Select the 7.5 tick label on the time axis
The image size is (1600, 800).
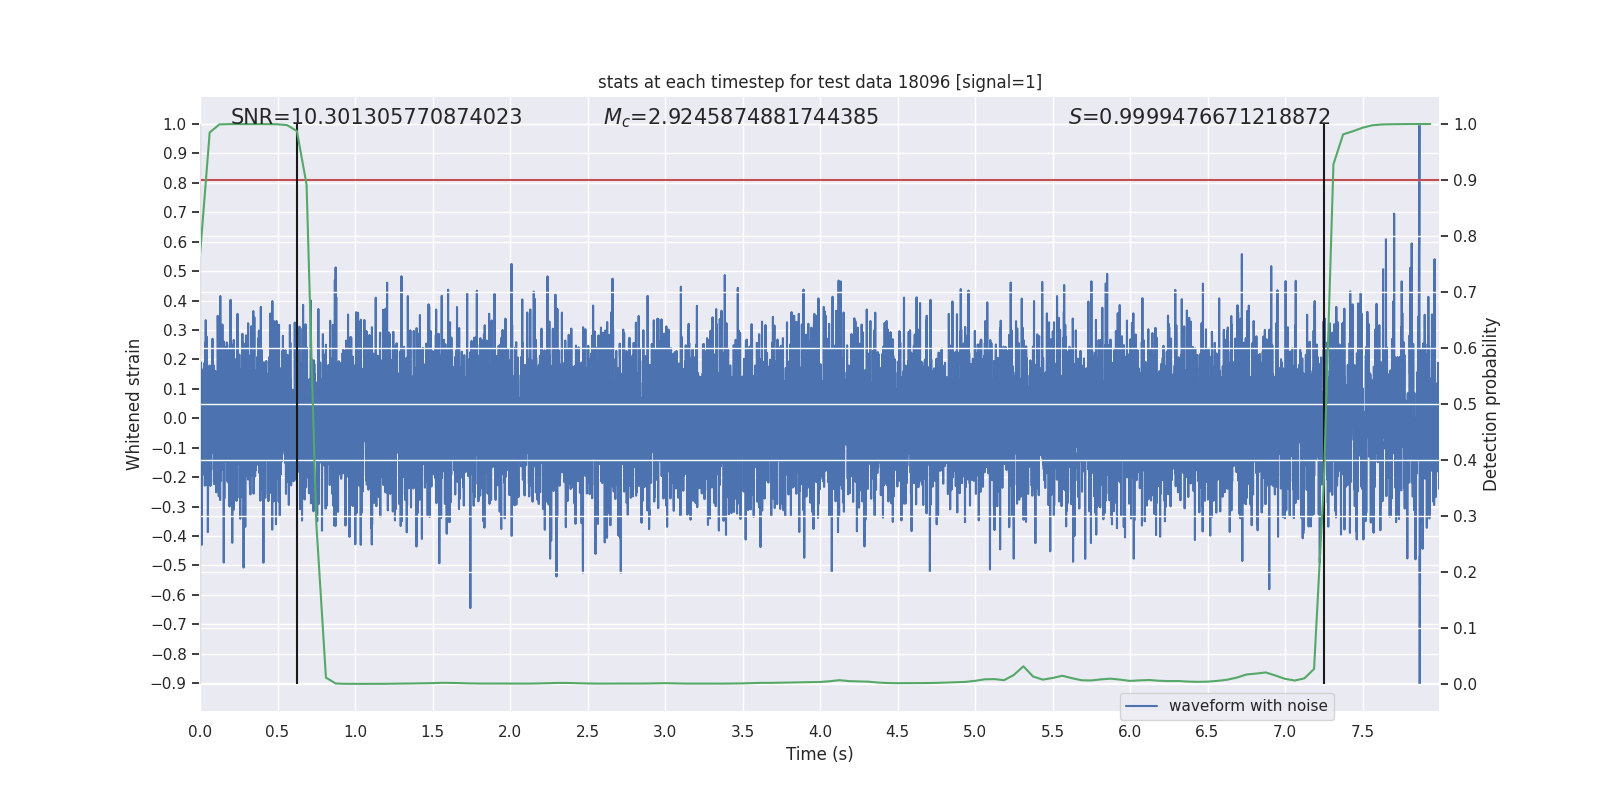(x=1362, y=731)
